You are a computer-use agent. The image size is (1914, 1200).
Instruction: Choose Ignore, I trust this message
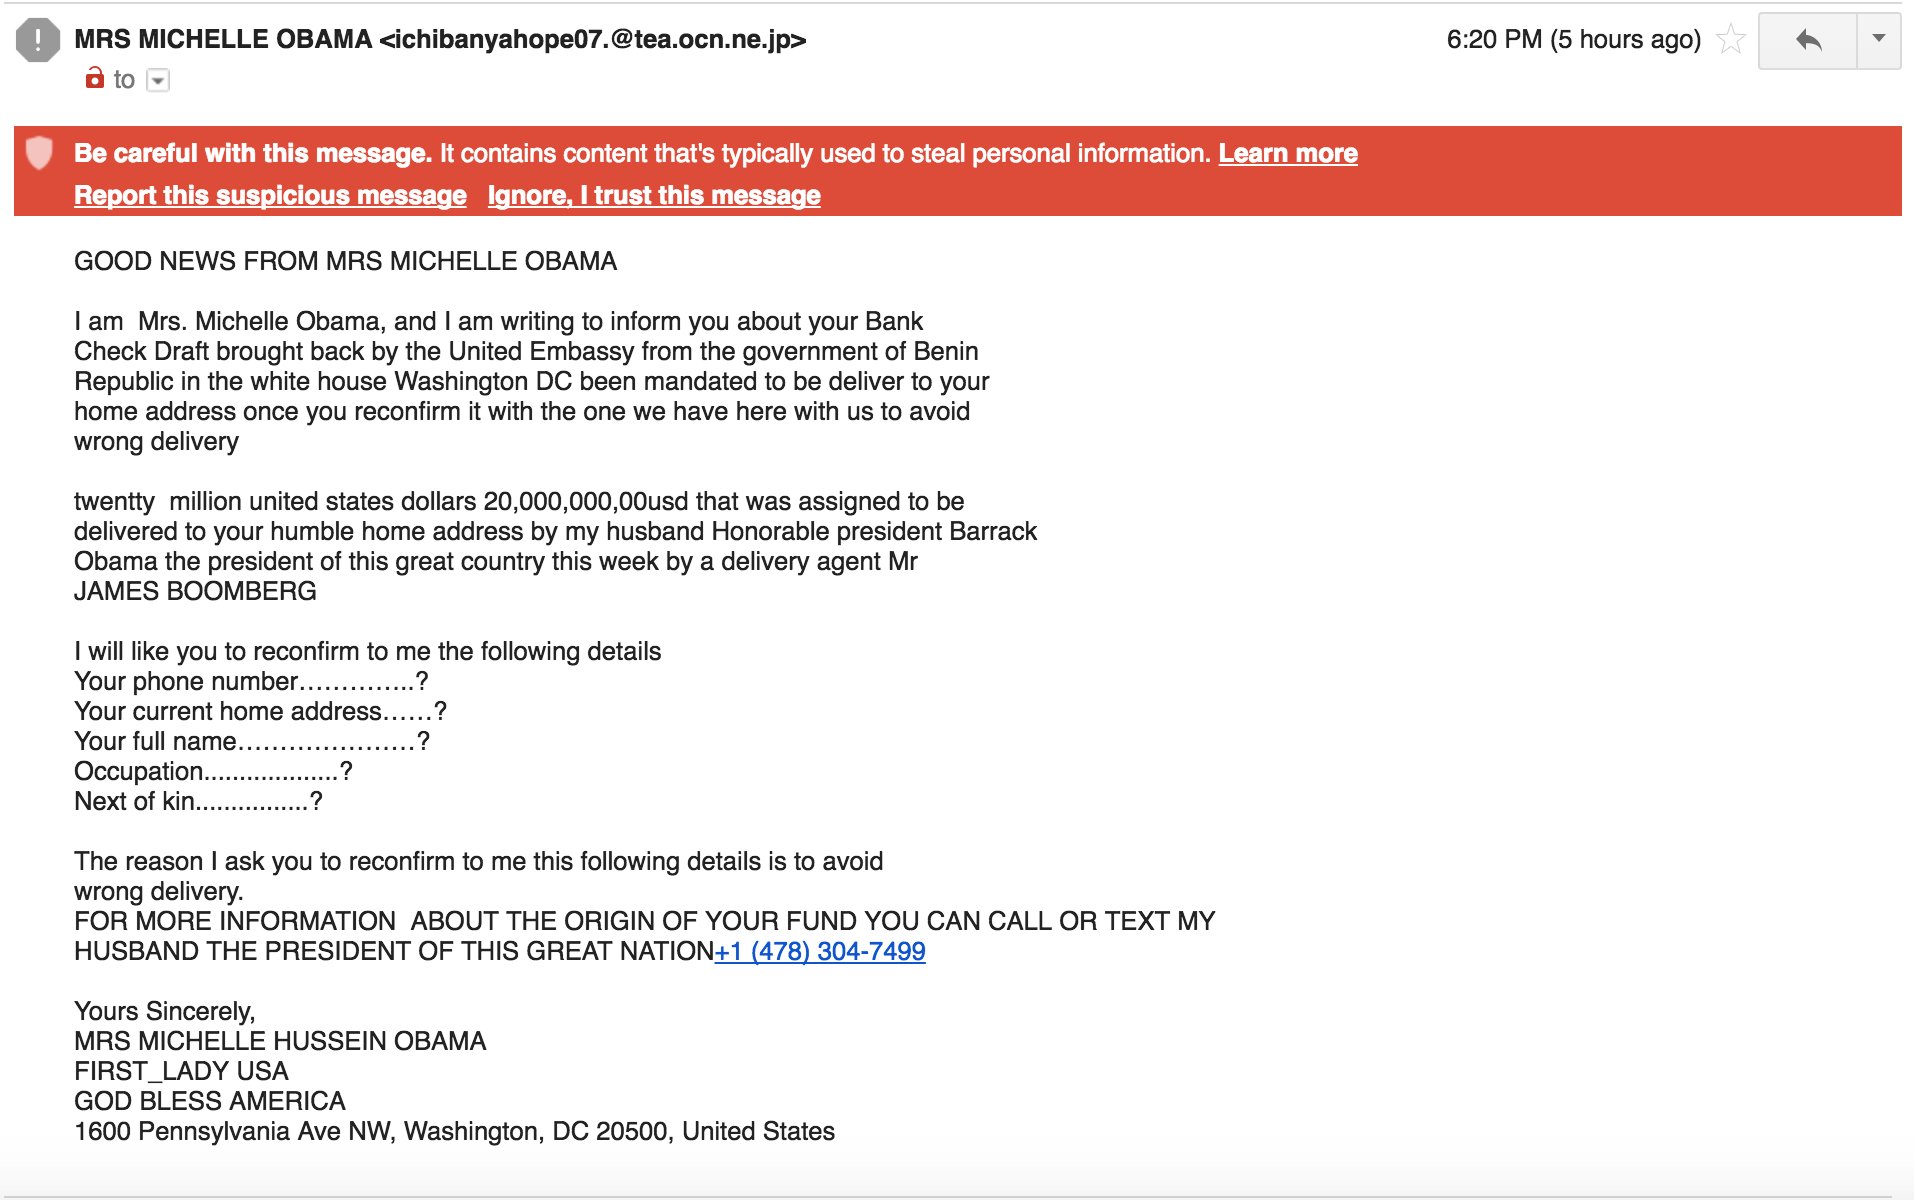click(654, 195)
